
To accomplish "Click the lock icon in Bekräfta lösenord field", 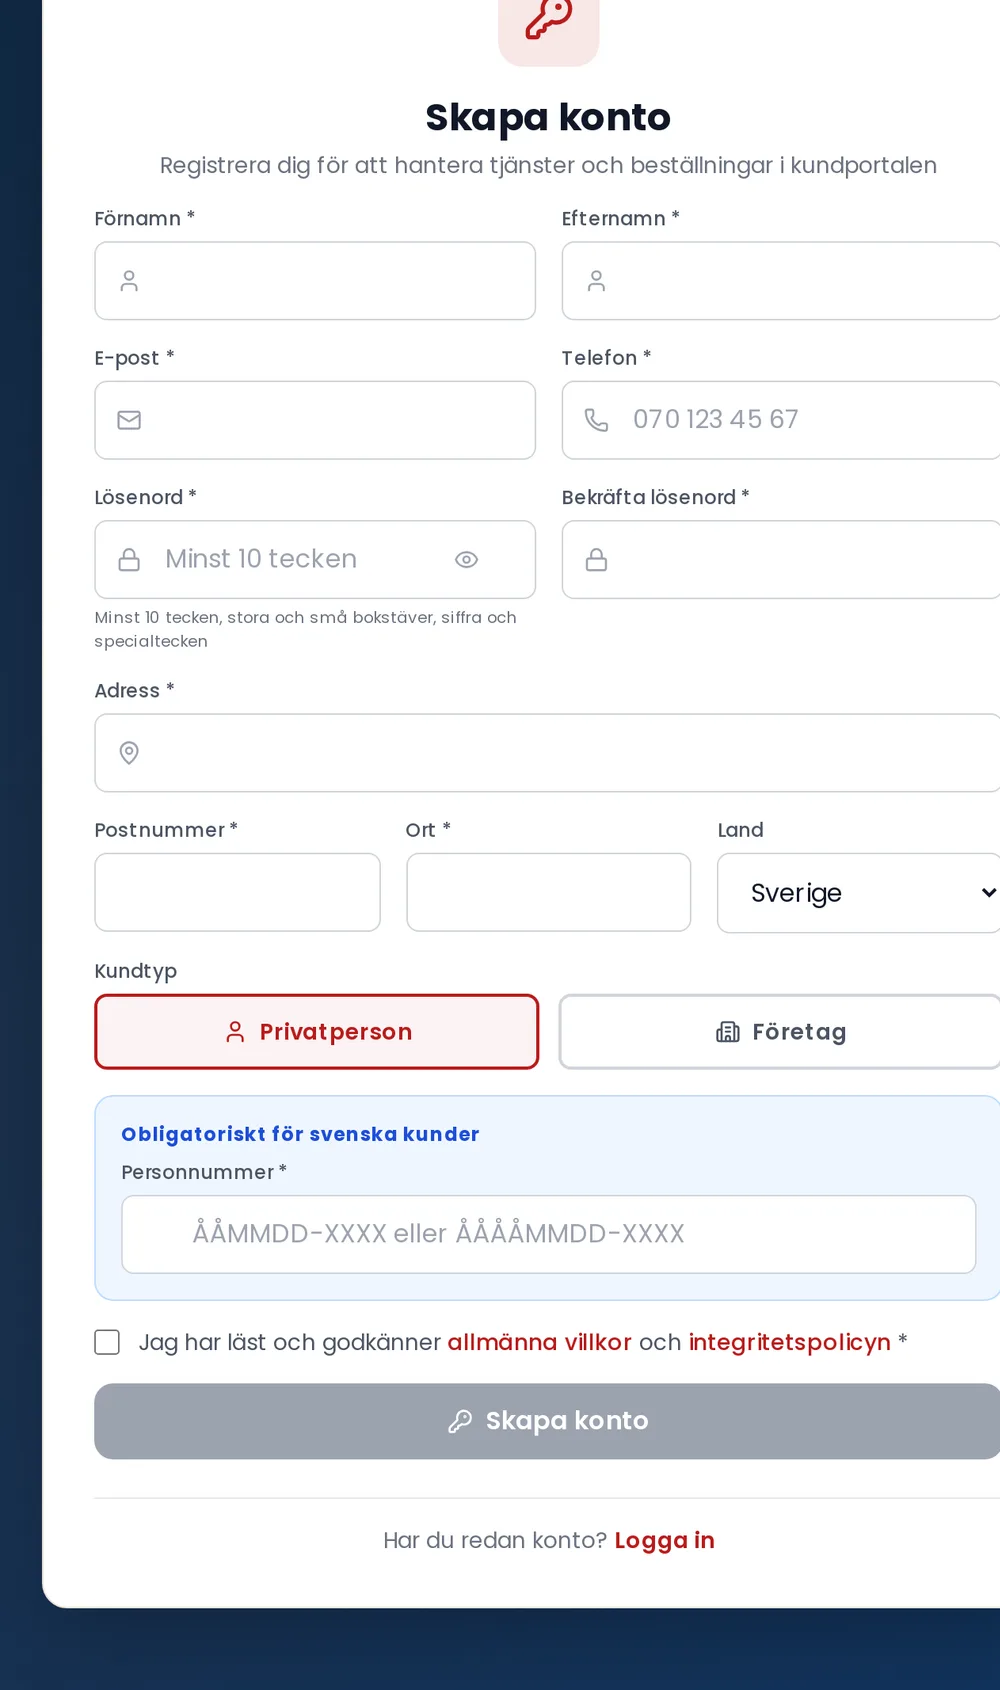I will coord(596,560).
